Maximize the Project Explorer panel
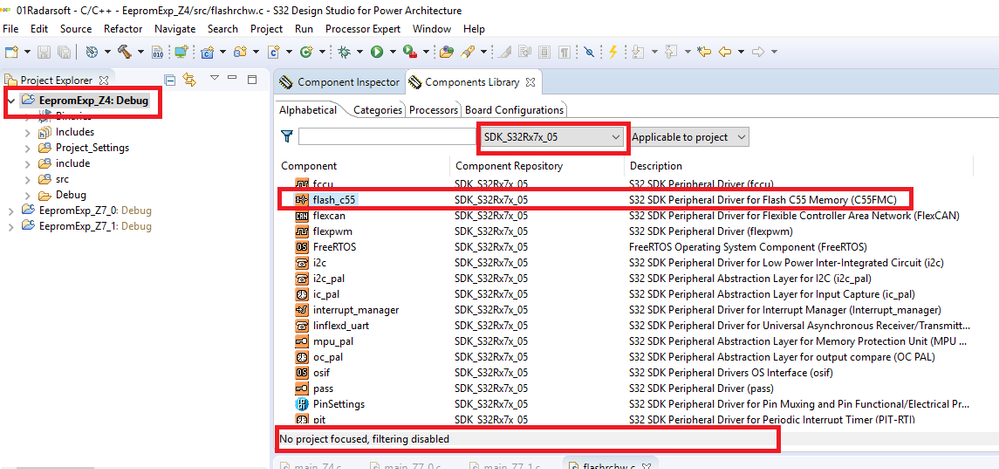Screen dimensions: 999x469 click(x=252, y=80)
